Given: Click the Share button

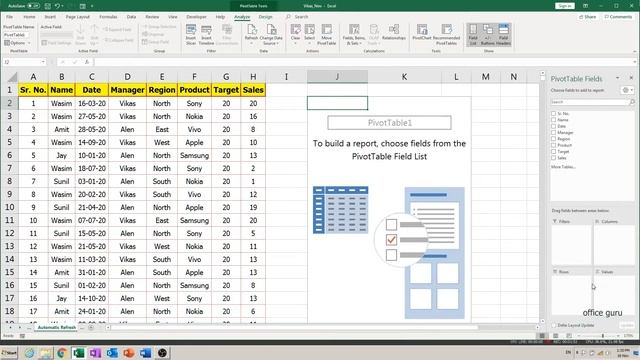Looking at the screenshot, I should (x=587, y=17).
